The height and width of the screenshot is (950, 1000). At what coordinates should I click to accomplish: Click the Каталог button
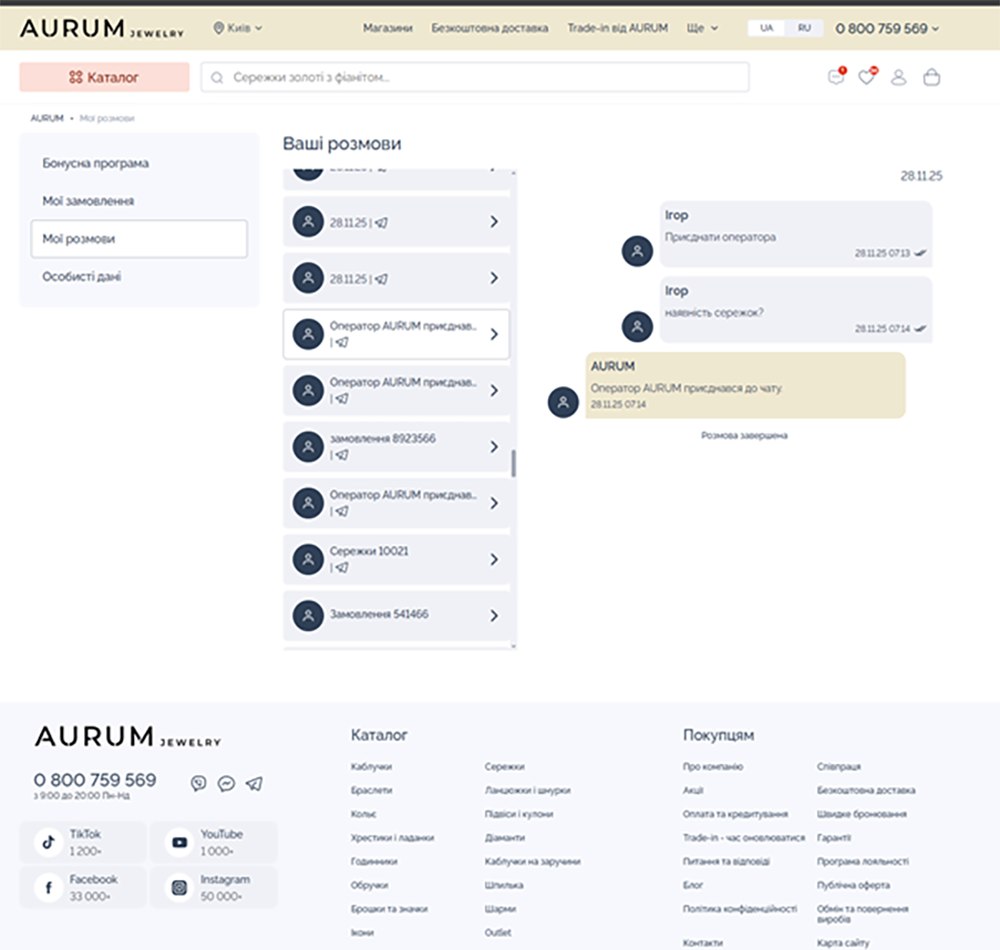click(x=104, y=77)
